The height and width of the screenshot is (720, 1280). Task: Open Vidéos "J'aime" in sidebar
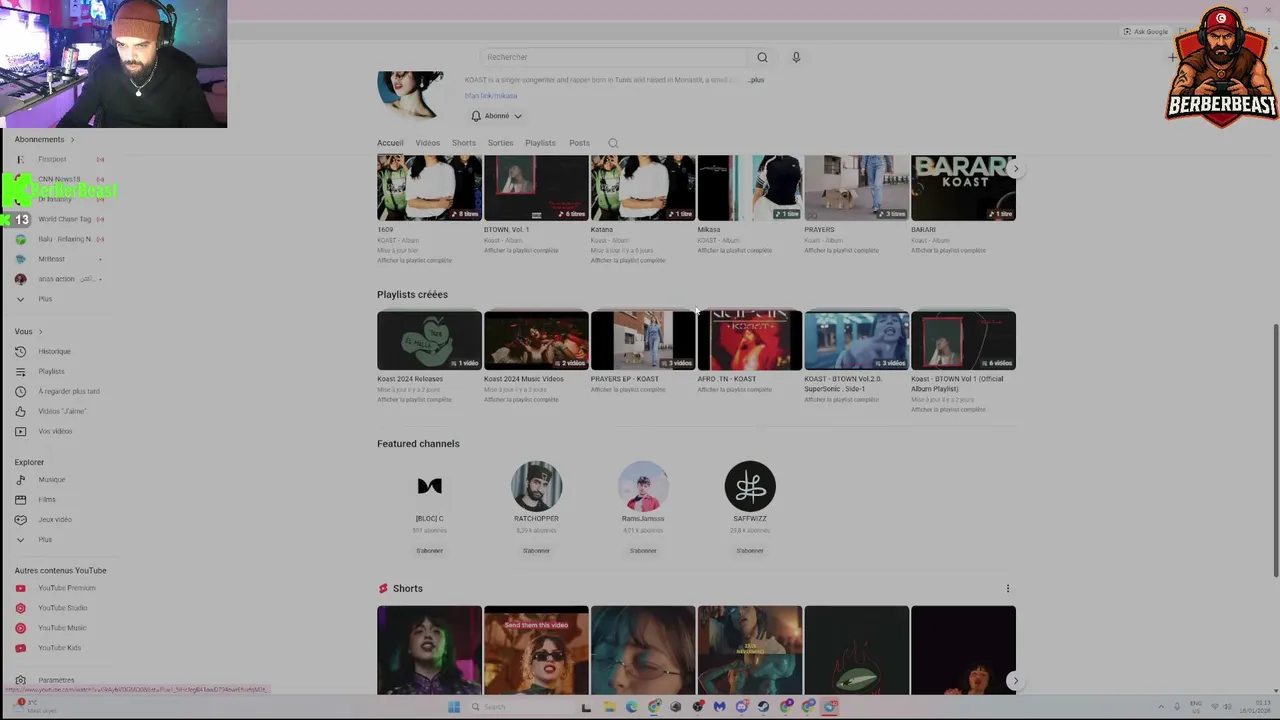click(x=61, y=411)
